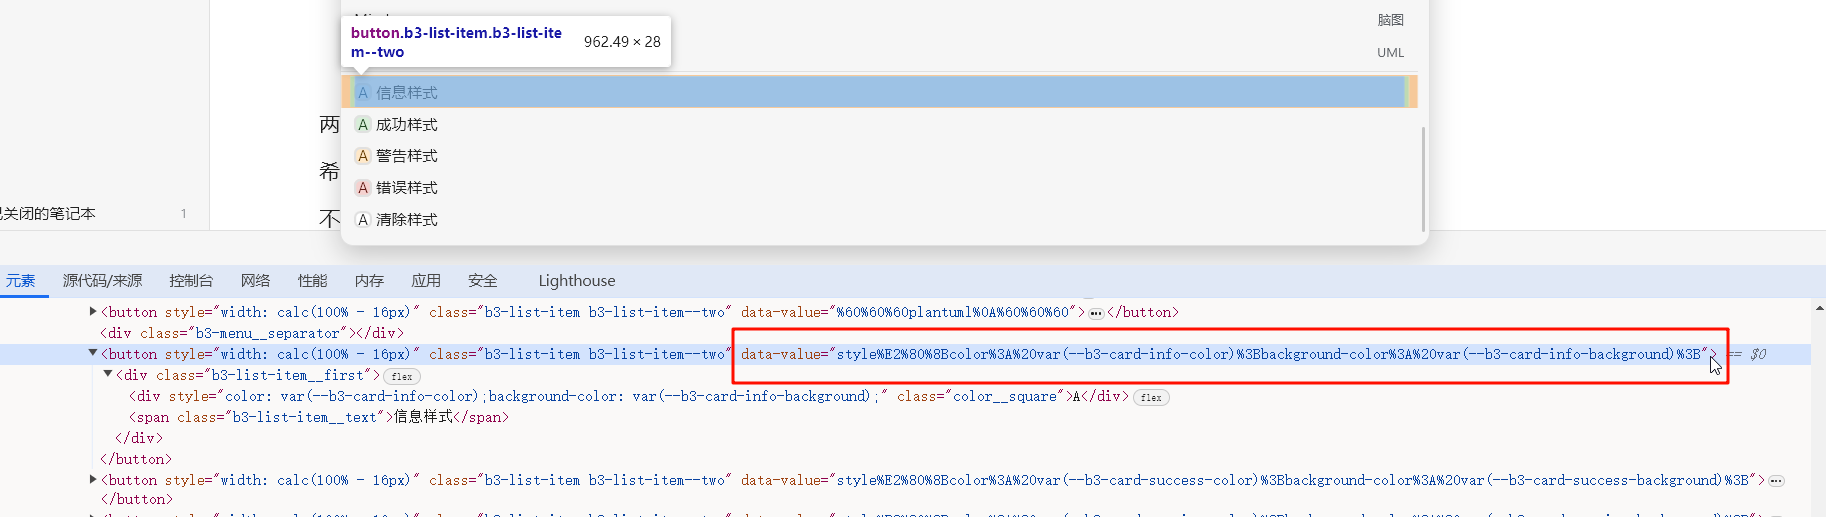Click the orange A icon of 警告样式

[363, 156]
